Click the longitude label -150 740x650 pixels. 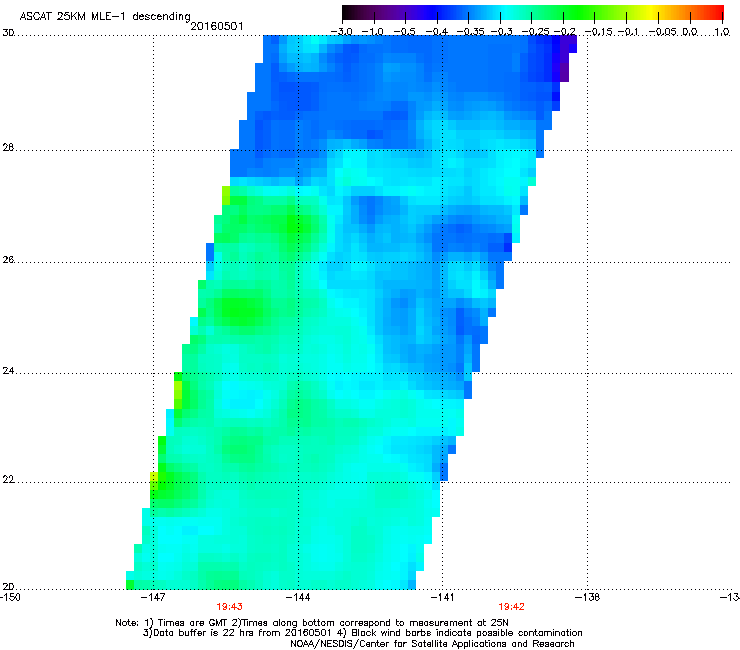tap(10, 597)
